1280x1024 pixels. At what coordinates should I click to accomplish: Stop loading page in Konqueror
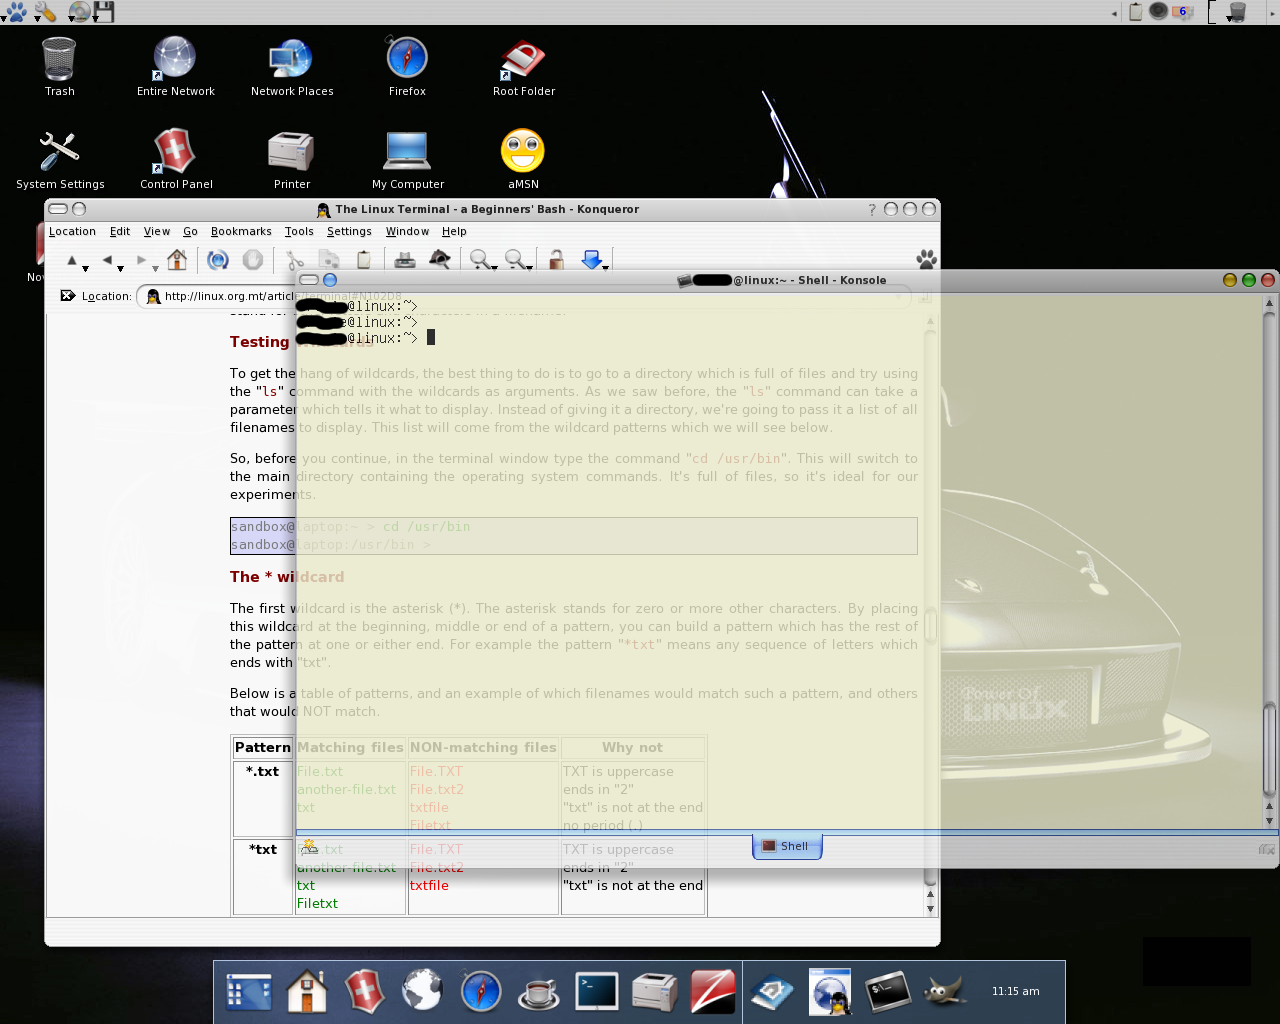coord(253,260)
